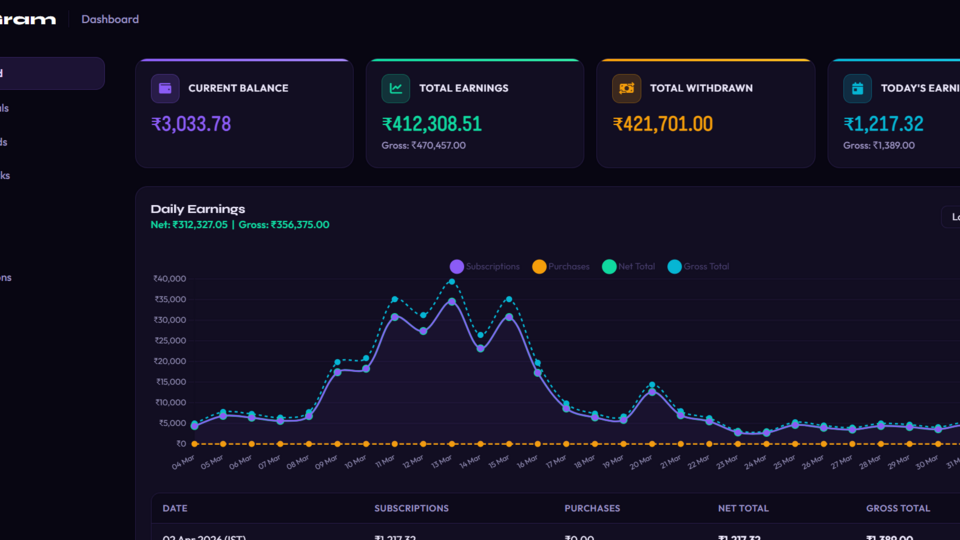Select the Purchases data point on 04 Mar
The height and width of the screenshot is (540, 960).
click(195, 444)
